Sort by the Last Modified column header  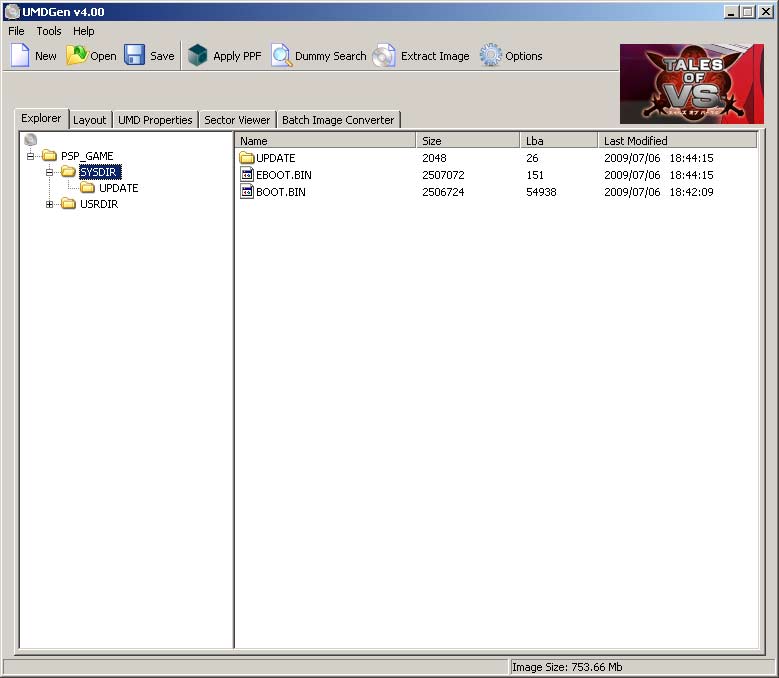pyautogui.click(x=678, y=141)
